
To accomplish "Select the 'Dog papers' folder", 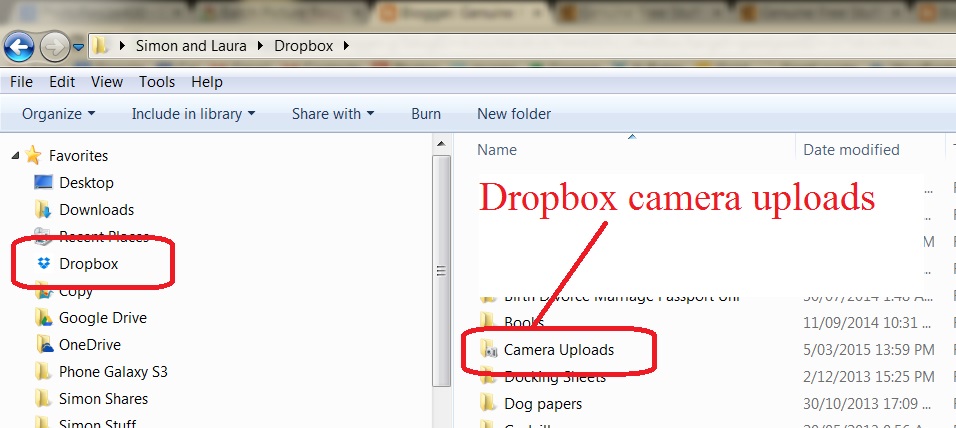I will 543,404.
